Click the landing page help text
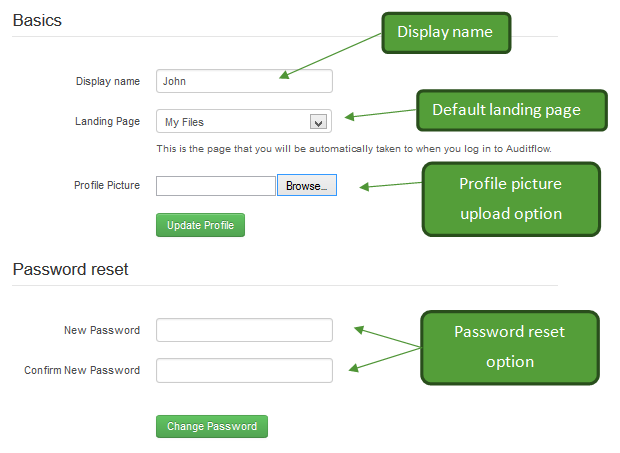Screen dimensions: 620x453 coord(354,149)
